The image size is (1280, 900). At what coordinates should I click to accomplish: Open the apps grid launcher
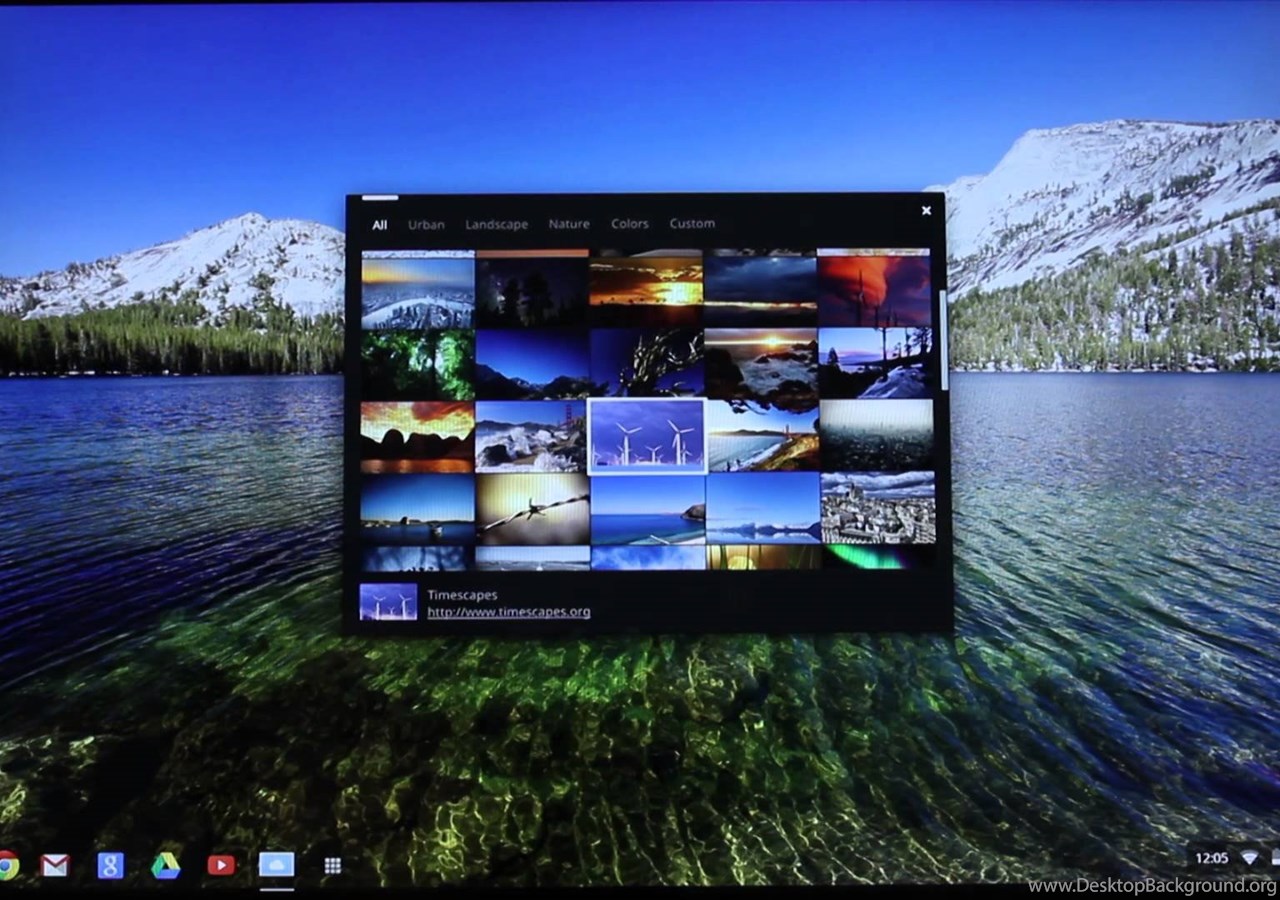tap(333, 866)
